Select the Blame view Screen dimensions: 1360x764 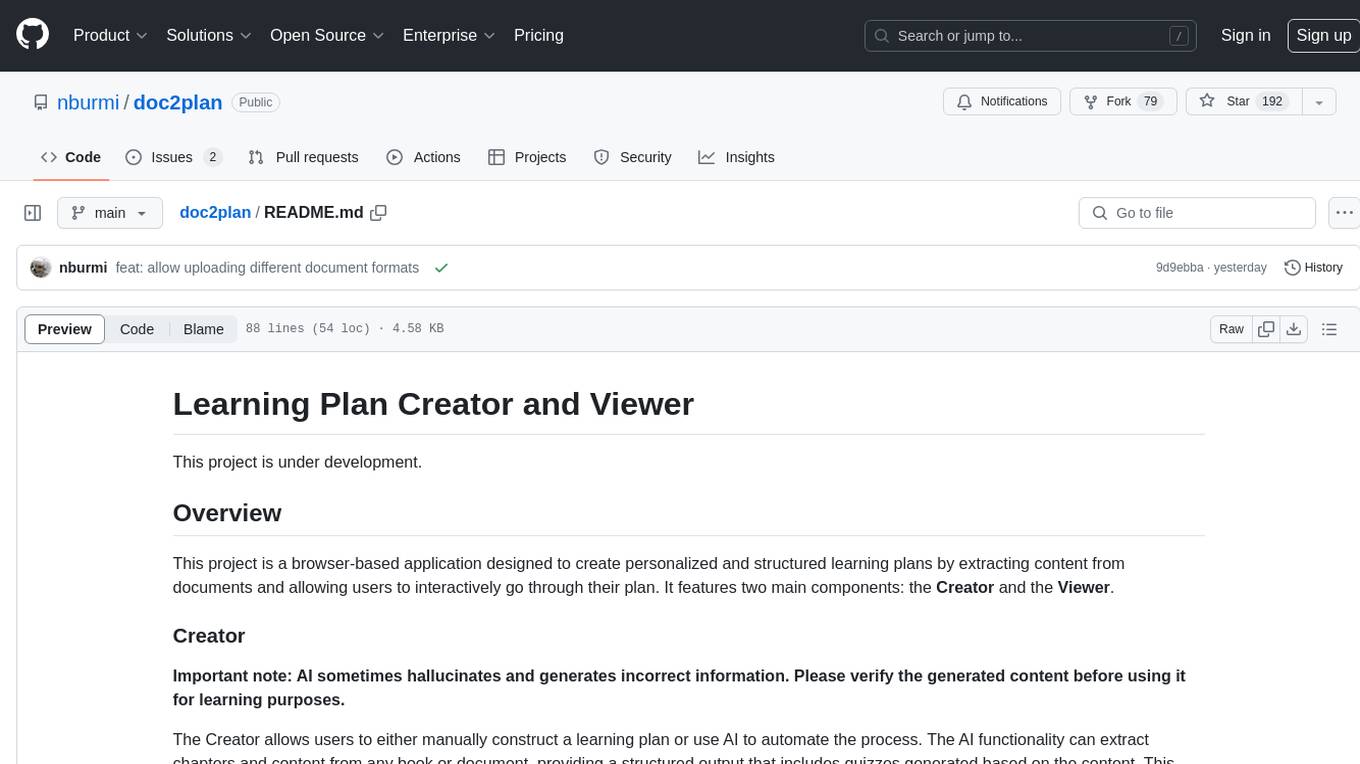click(204, 329)
